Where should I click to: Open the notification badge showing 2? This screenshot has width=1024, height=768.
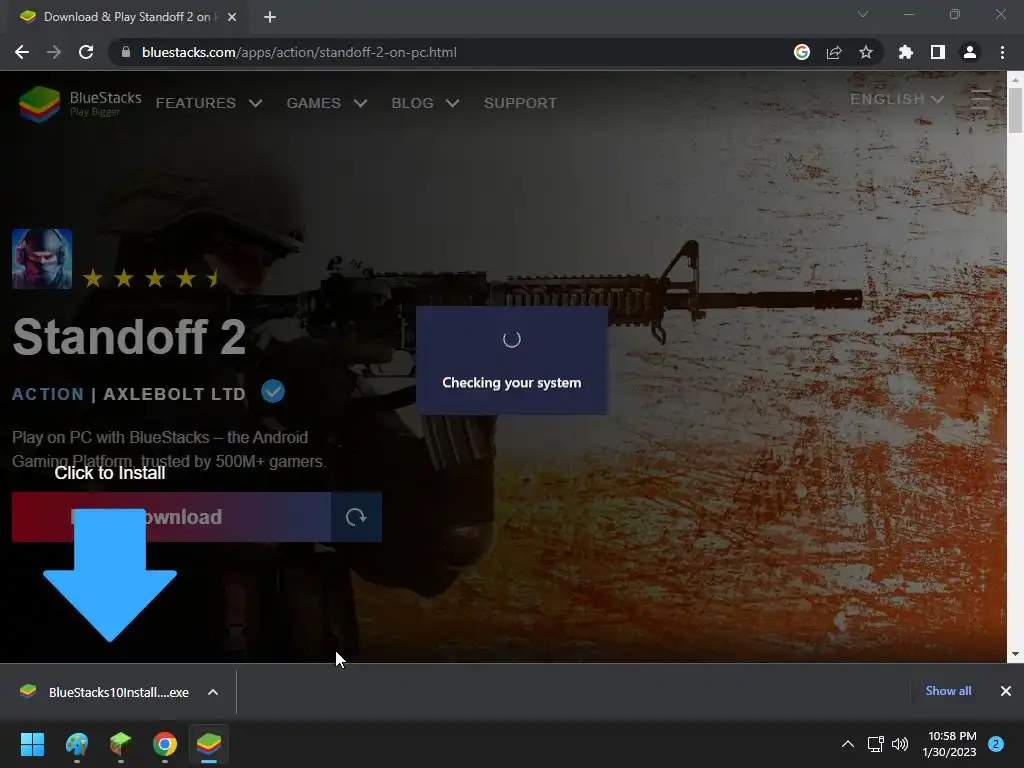pyautogui.click(x=996, y=744)
